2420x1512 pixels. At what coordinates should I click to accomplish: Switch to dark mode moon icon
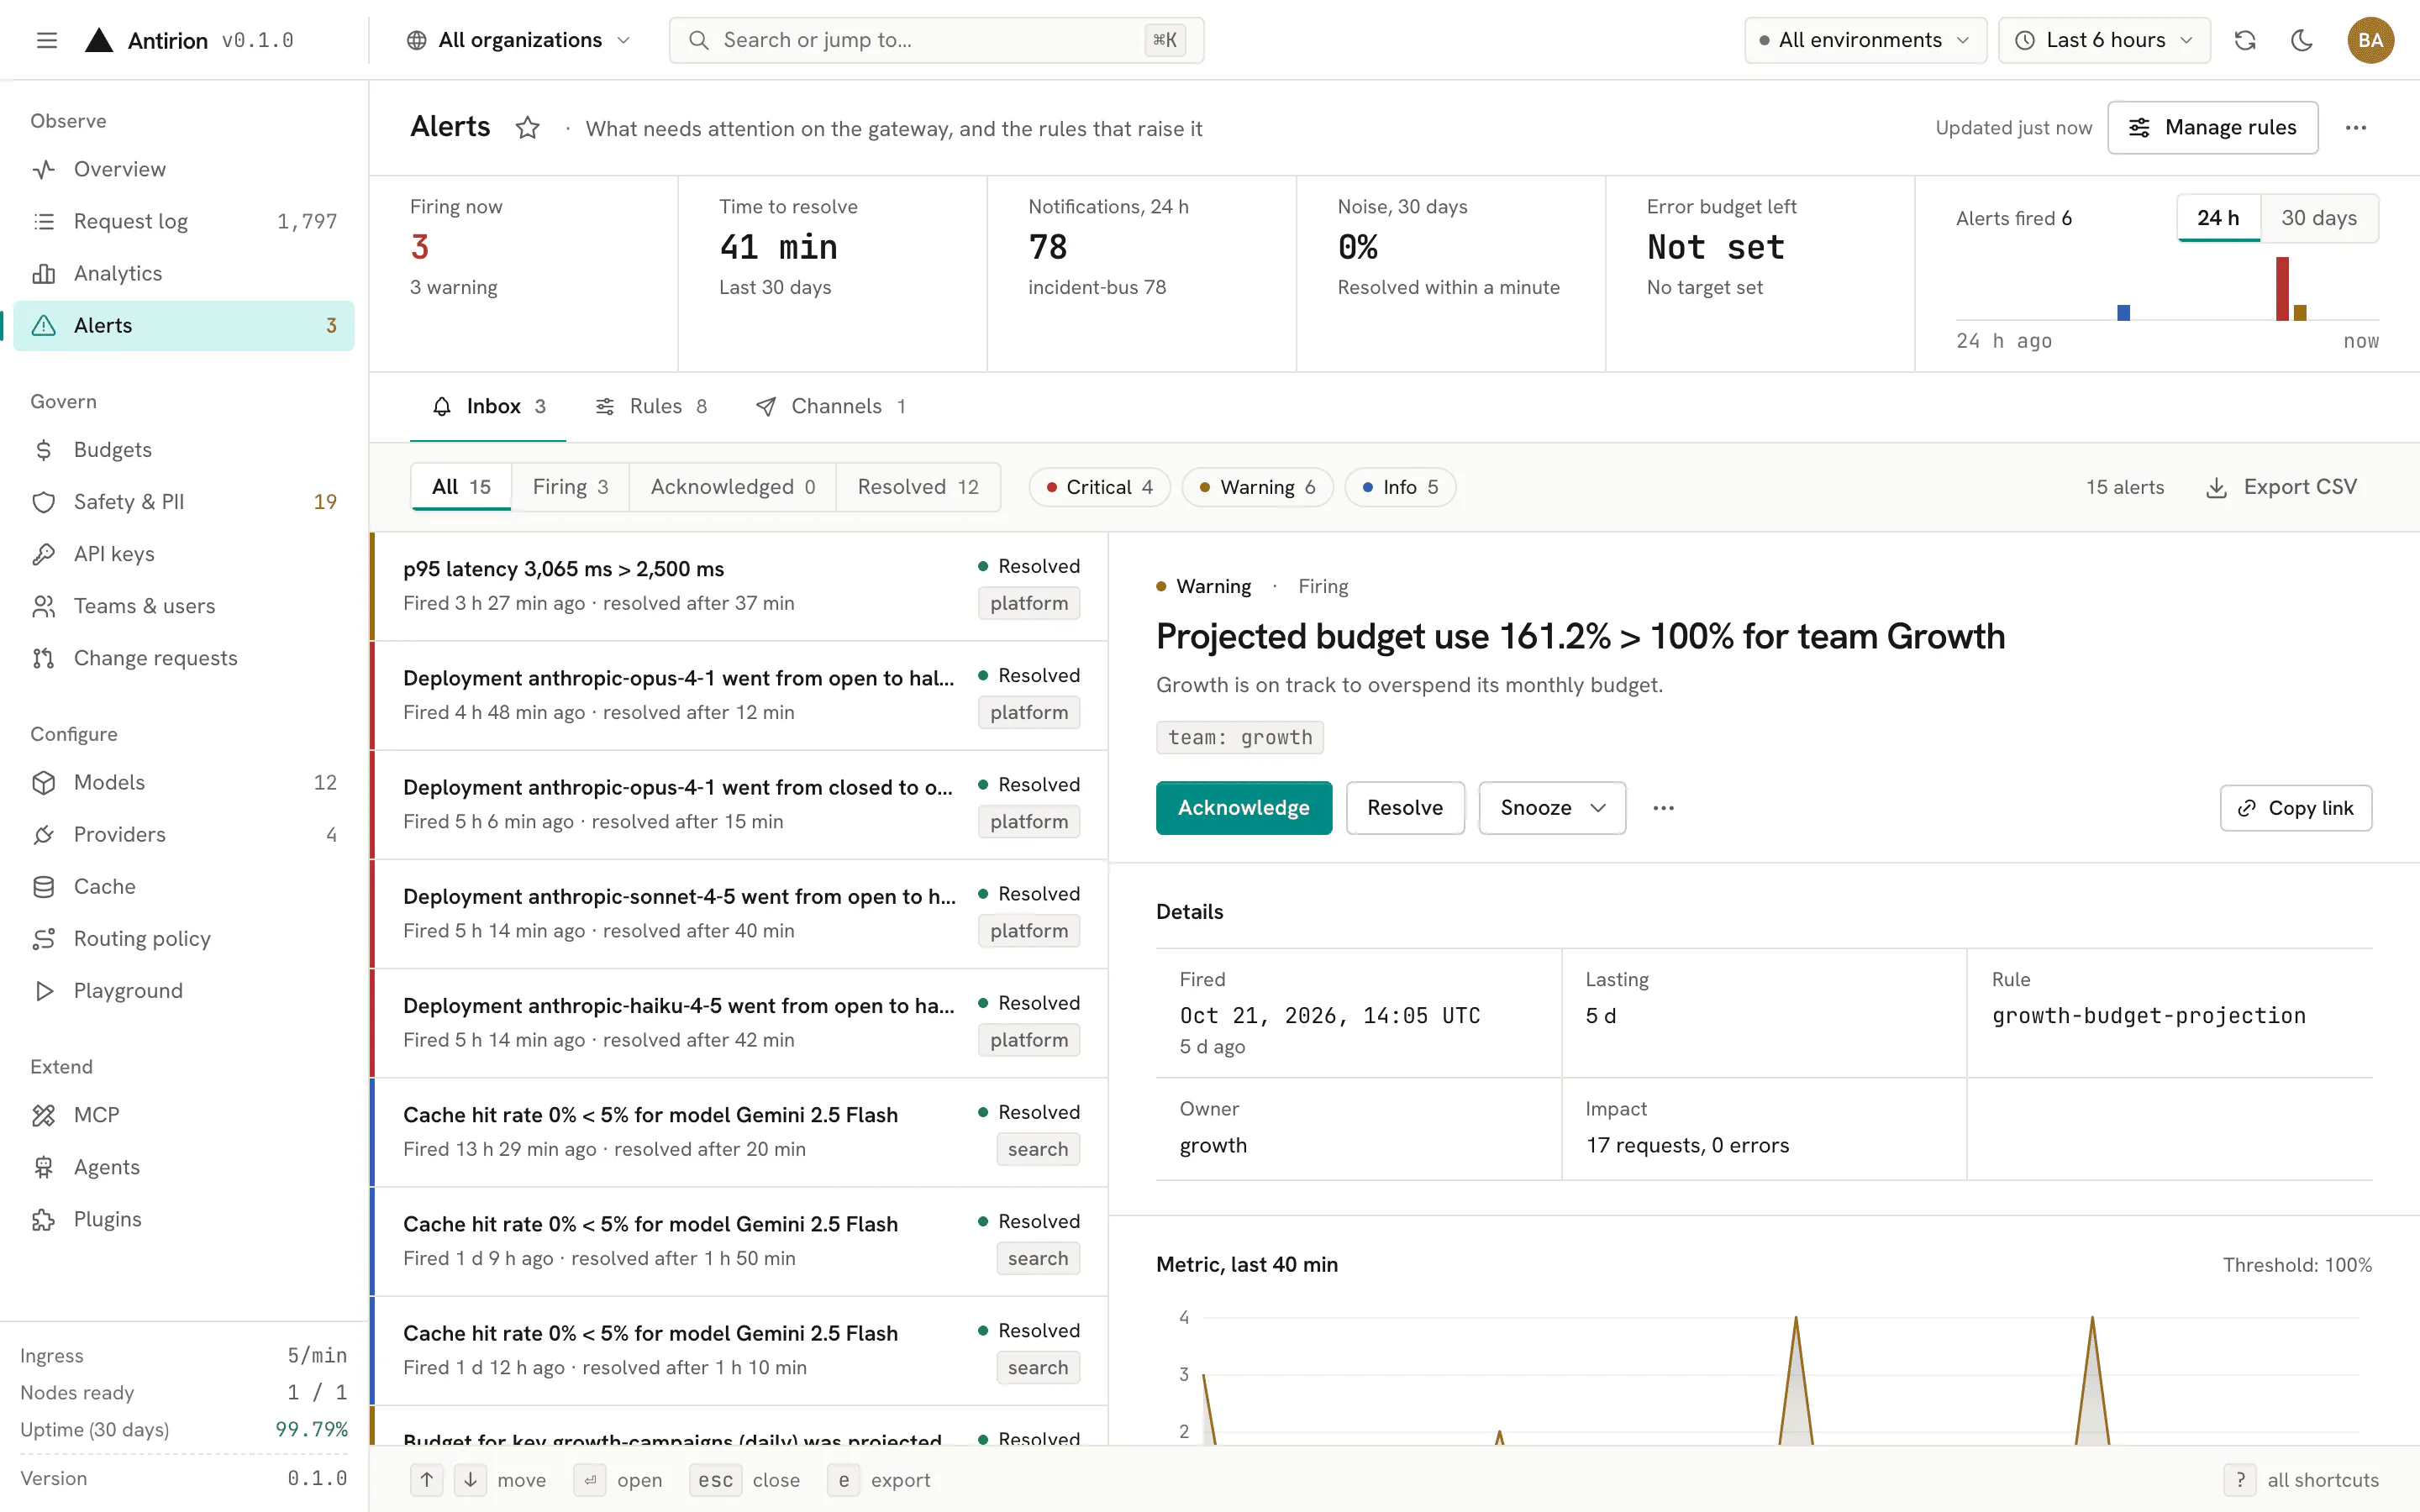[x=2302, y=40]
